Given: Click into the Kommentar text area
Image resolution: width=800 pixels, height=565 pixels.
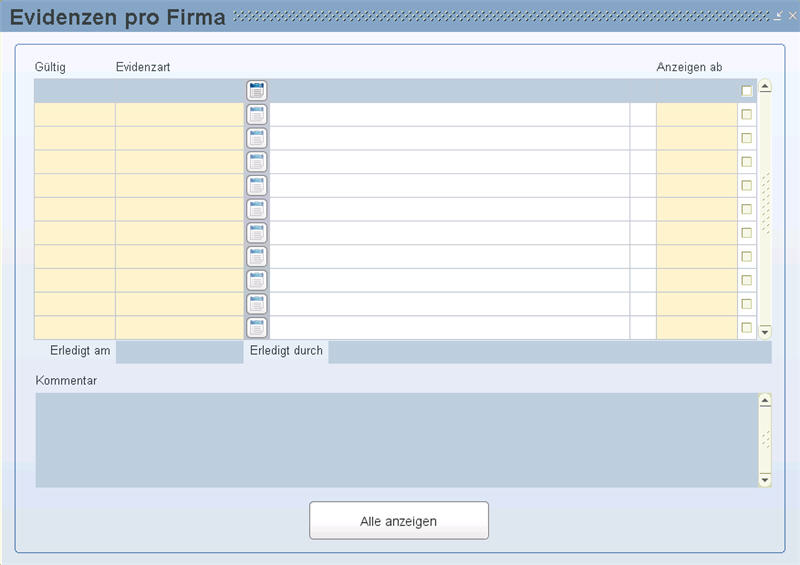Looking at the screenshot, I should click(x=396, y=440).
